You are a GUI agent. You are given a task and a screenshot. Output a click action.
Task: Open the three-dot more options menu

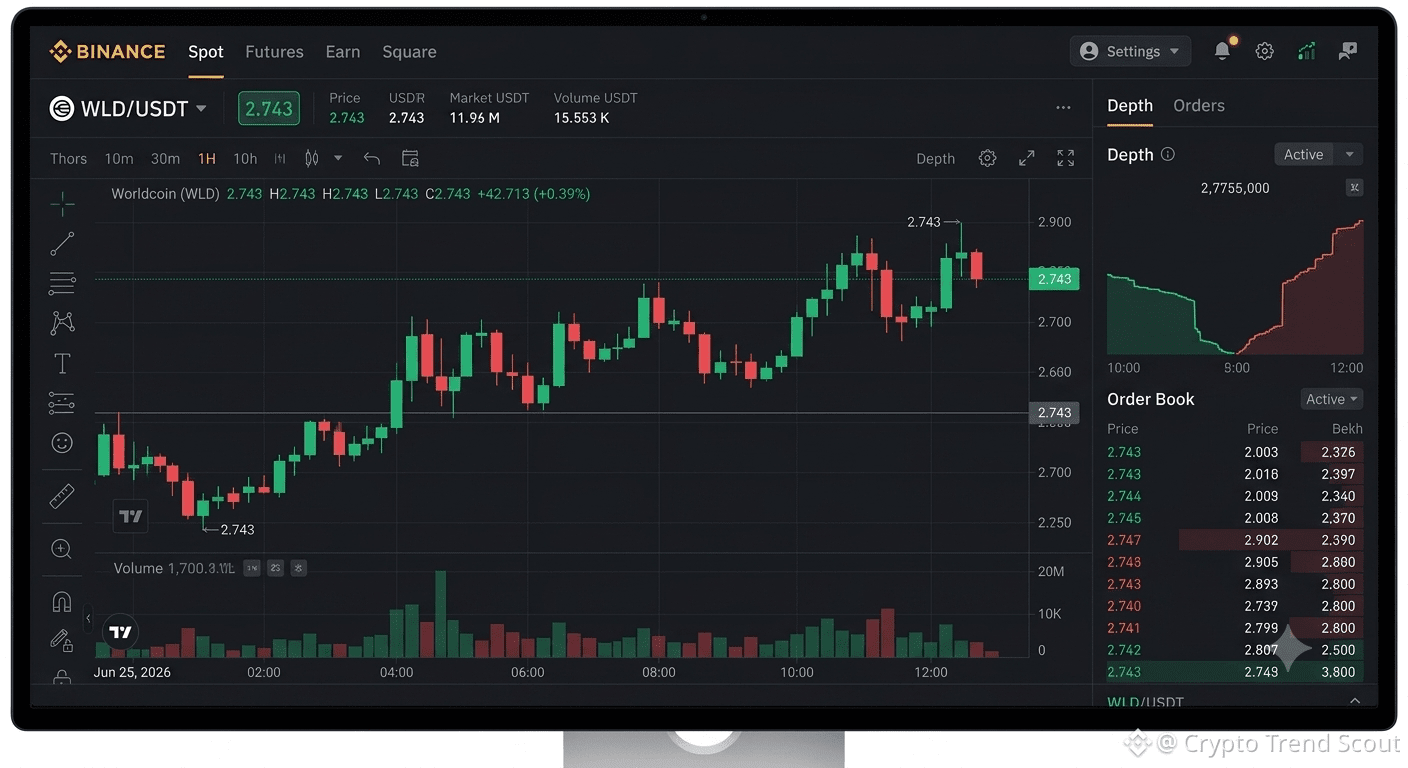(1063, 107)
